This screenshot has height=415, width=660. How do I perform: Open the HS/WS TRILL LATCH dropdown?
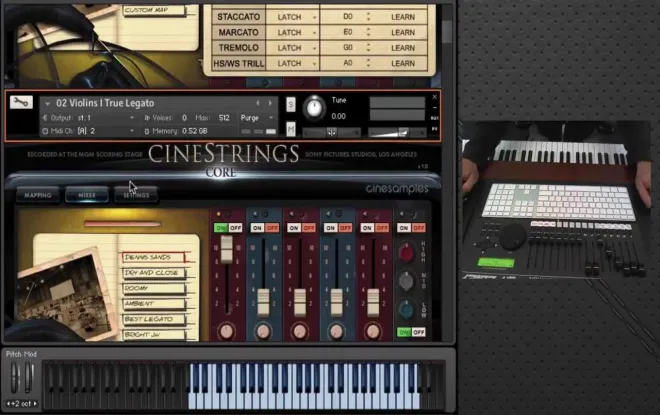pyautogui.click(x=314, y=64)
